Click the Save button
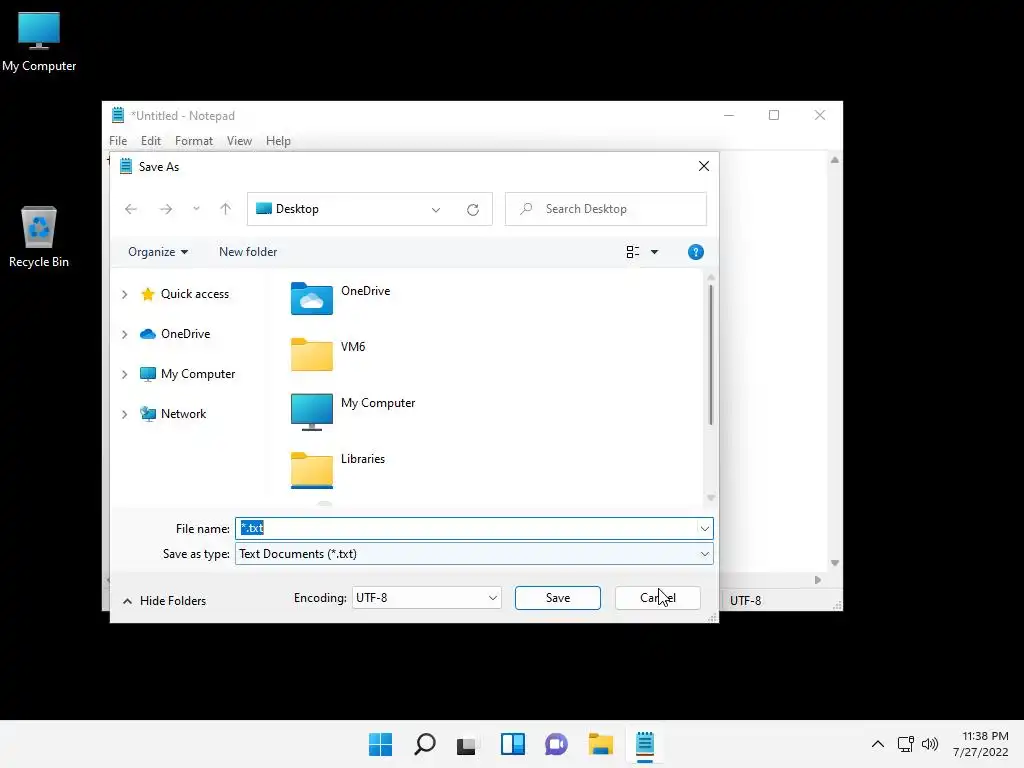Viewport: 1024px width, 768px height. point(558,598)
